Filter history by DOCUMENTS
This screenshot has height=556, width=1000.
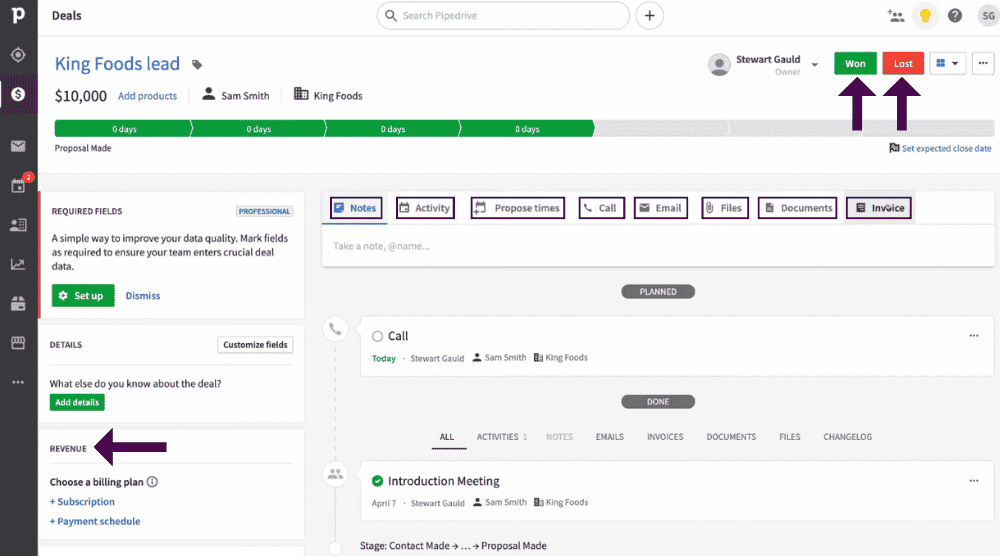(731, 437)
